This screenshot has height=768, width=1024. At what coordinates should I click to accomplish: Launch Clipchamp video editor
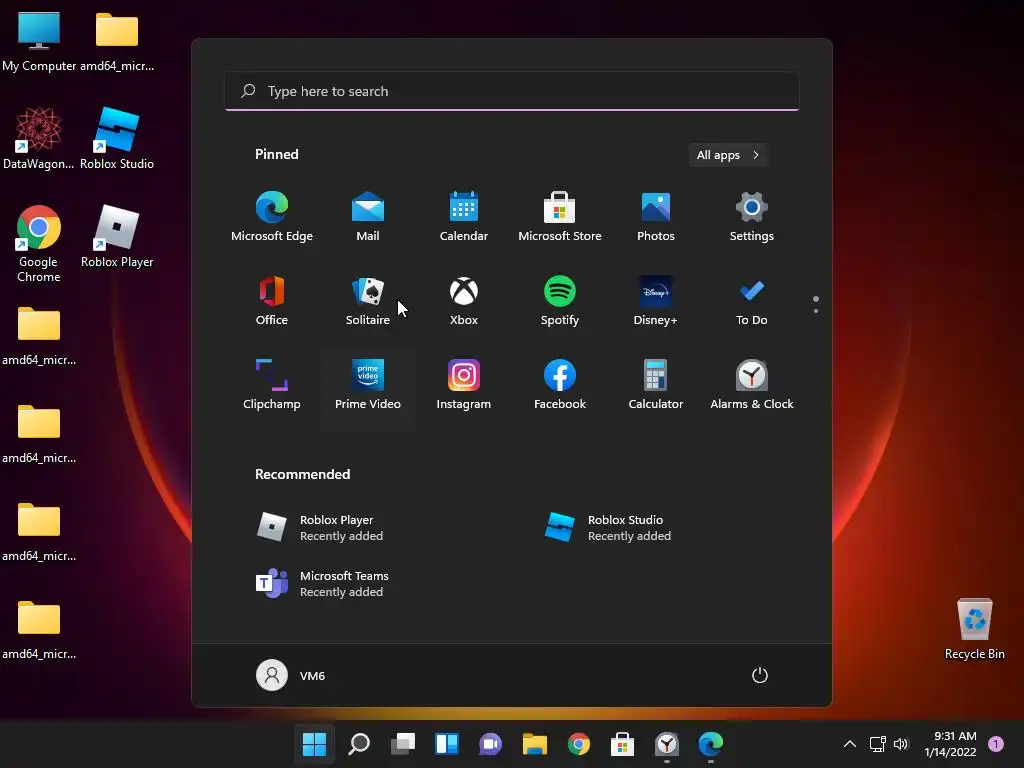[x=272, y=385]
